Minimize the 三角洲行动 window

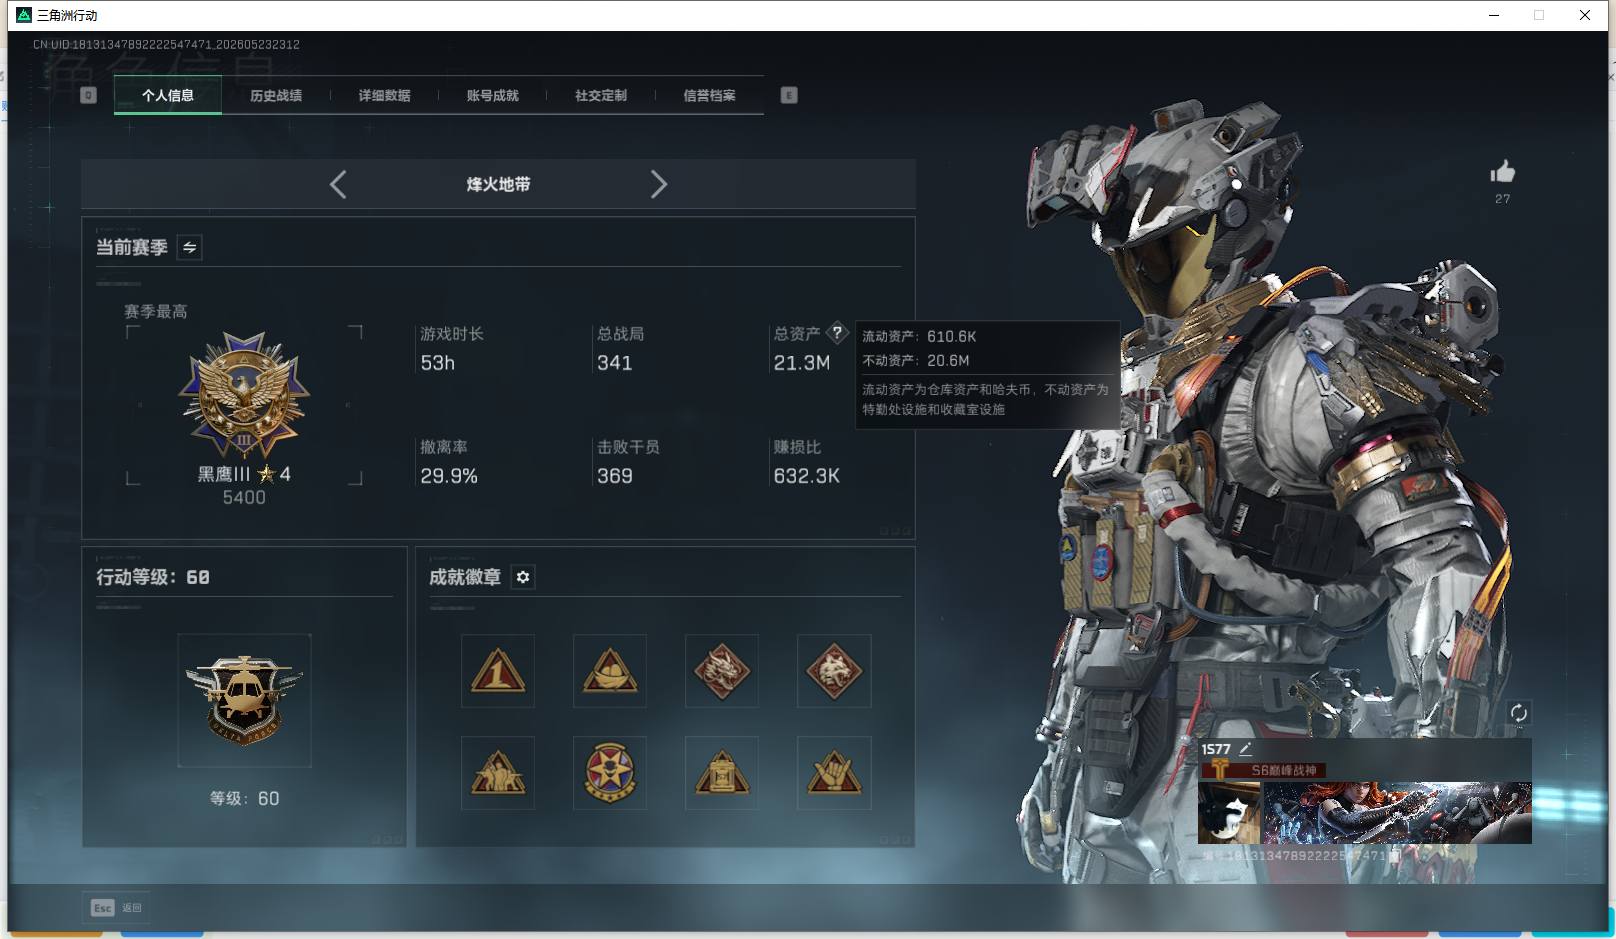tap(1494, 15)
